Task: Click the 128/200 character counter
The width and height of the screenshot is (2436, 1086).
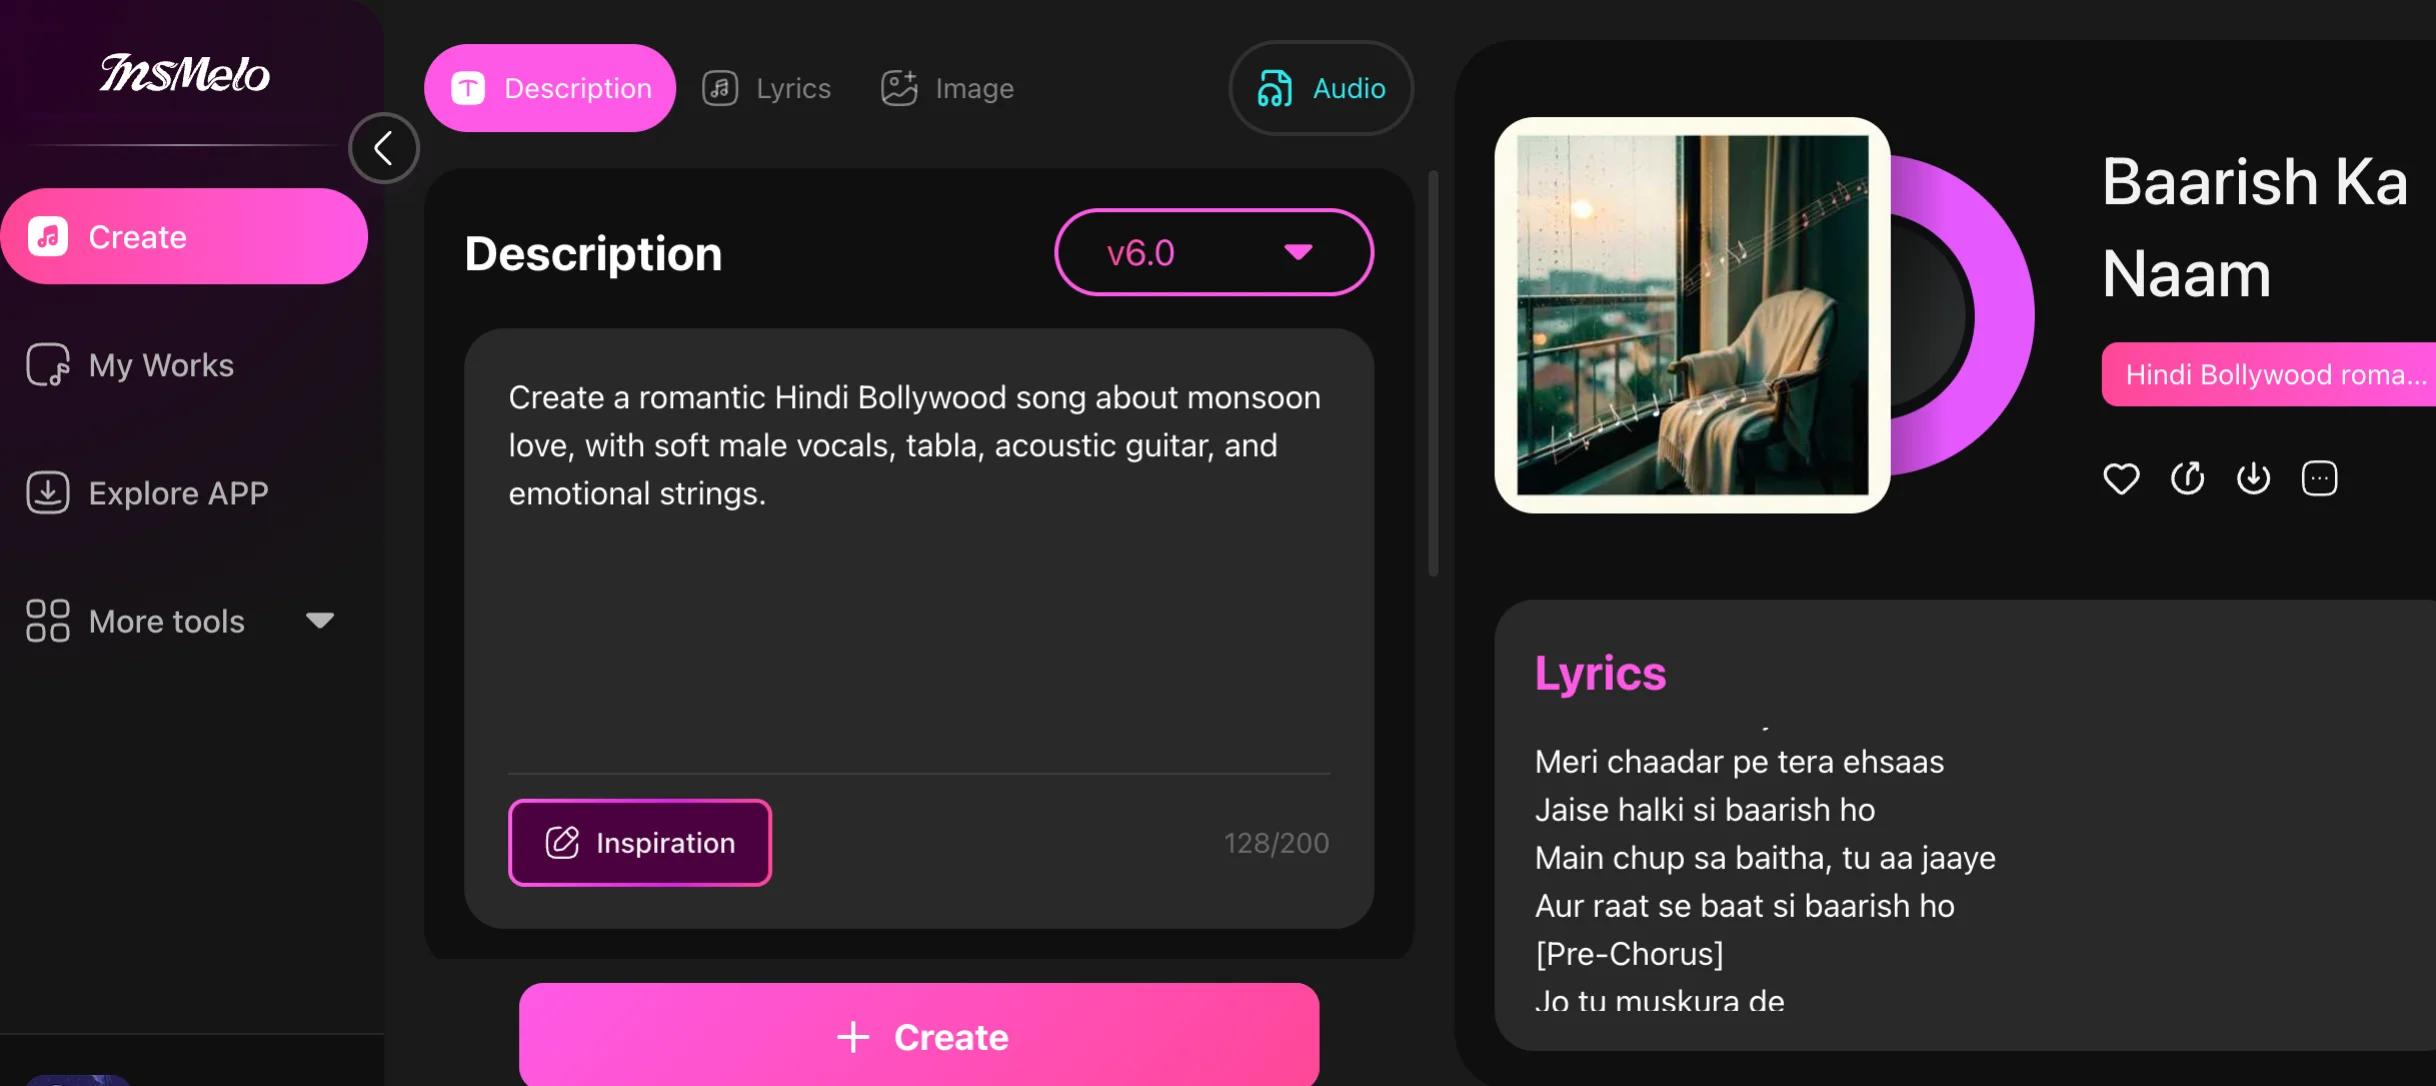Action: (x=1276, y=843)
